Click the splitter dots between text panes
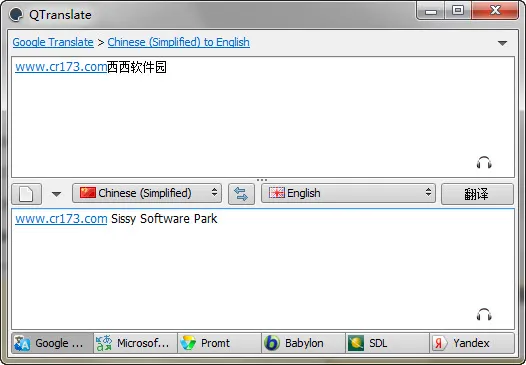526x365 pixels. 262,180
